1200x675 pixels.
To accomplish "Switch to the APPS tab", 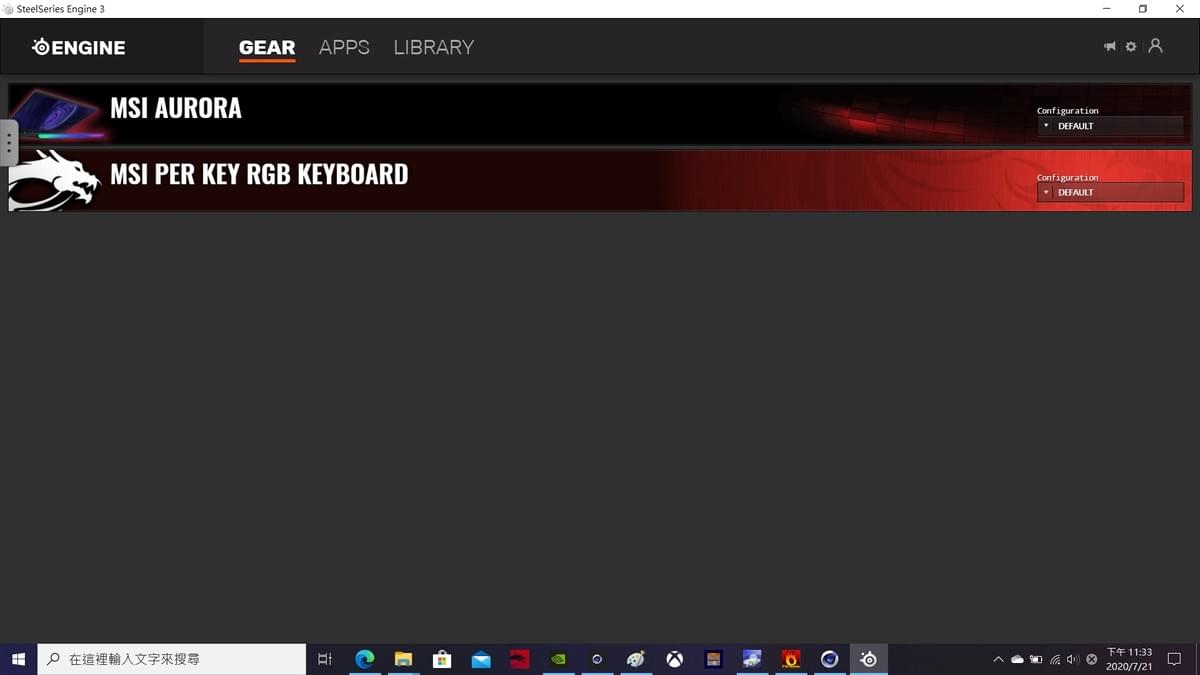I will tap(344, 47).
